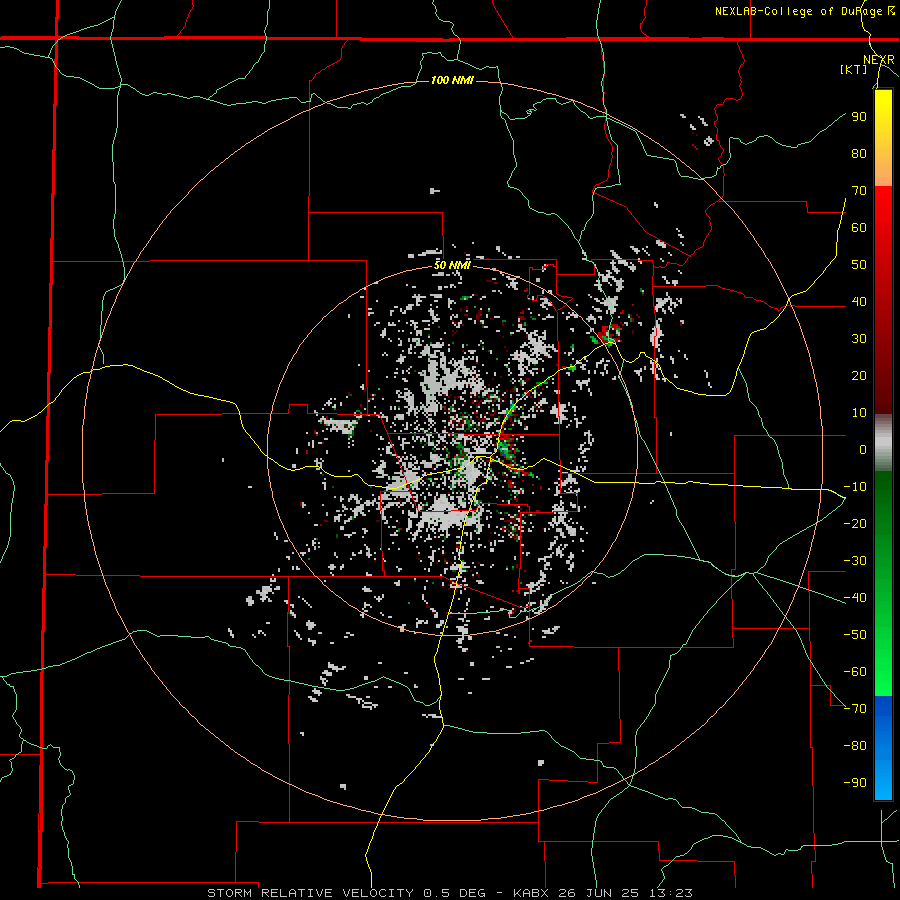
Task: Click the -90 value on the velocity scale
Action: (855, 783)
